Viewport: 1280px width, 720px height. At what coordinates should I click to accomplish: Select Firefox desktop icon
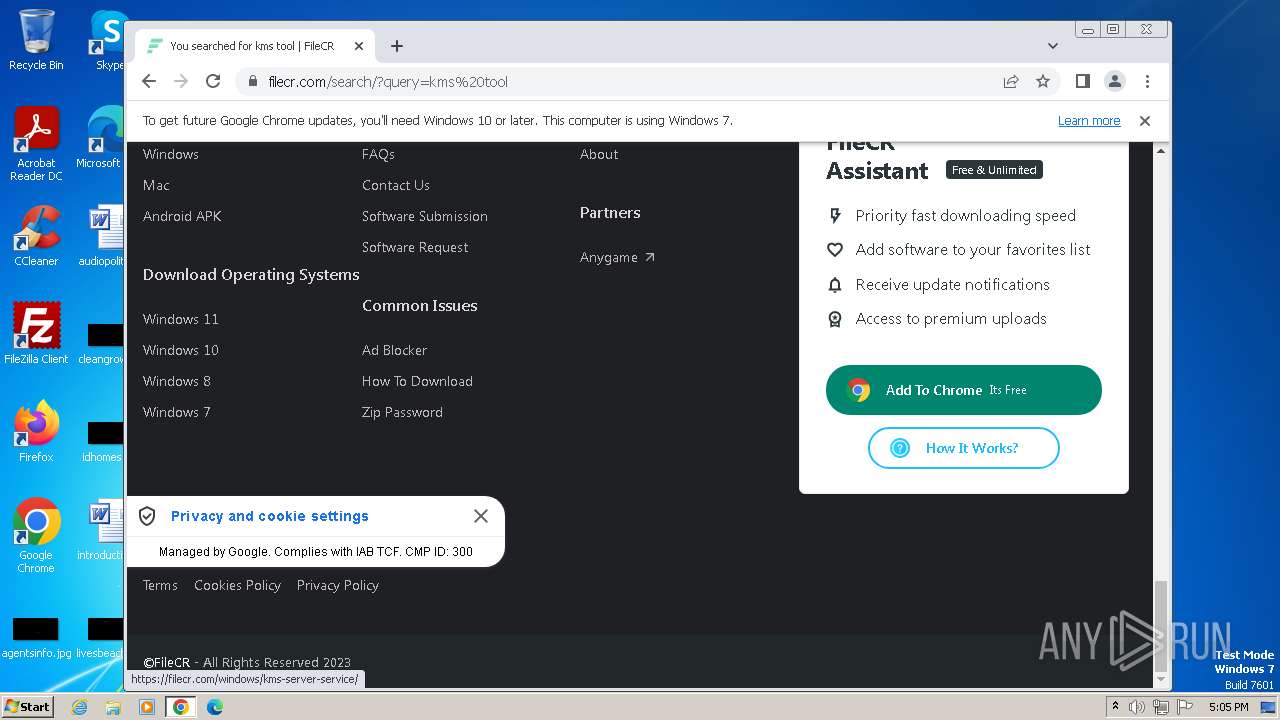click(36, 431)
